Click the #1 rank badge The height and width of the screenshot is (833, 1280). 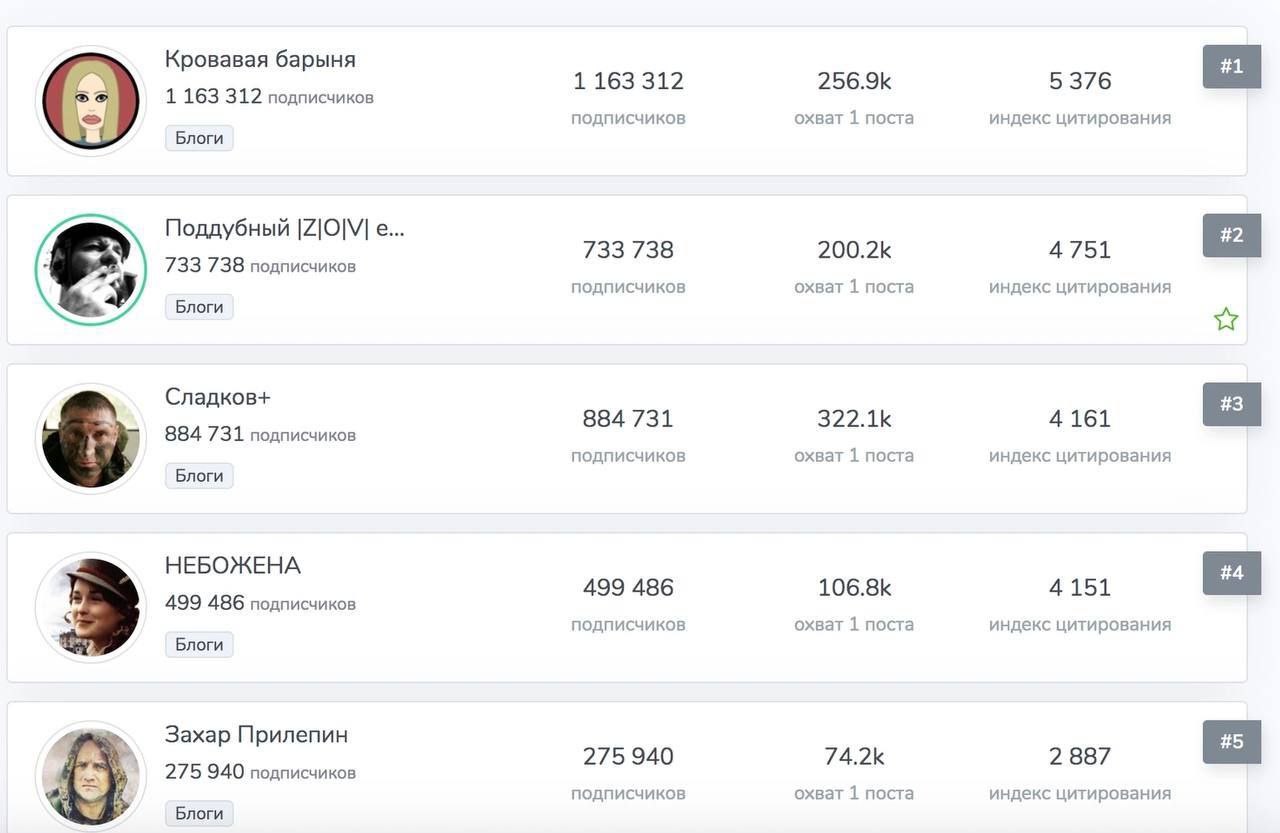1231,67
